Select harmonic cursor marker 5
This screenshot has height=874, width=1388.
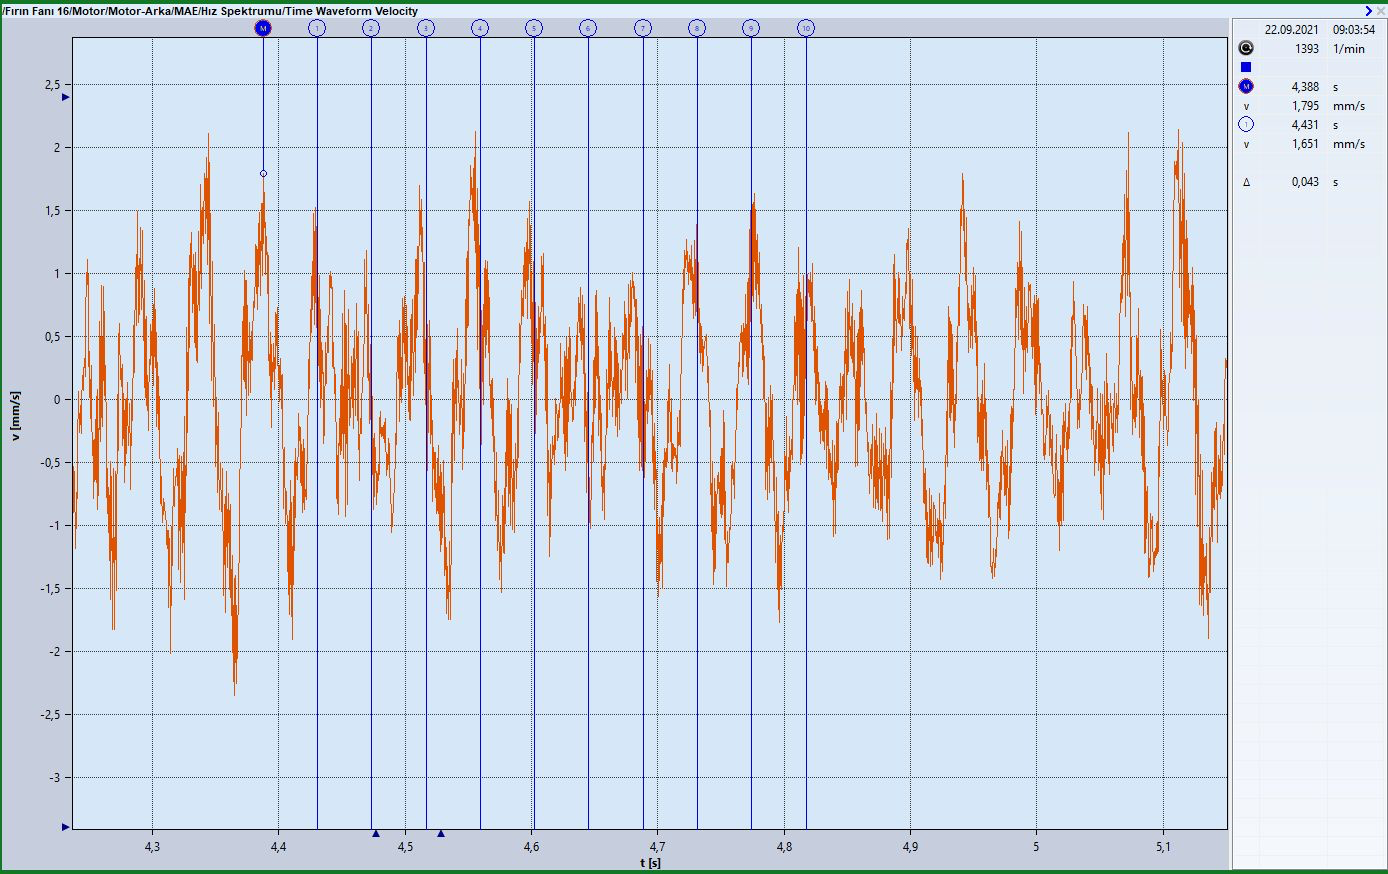pos(534,28)
